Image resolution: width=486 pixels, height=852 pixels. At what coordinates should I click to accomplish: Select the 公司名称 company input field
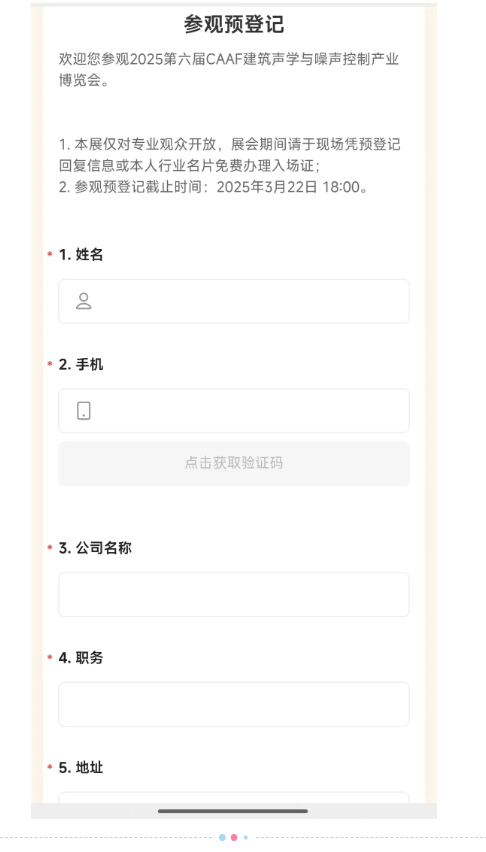[234, 594]
